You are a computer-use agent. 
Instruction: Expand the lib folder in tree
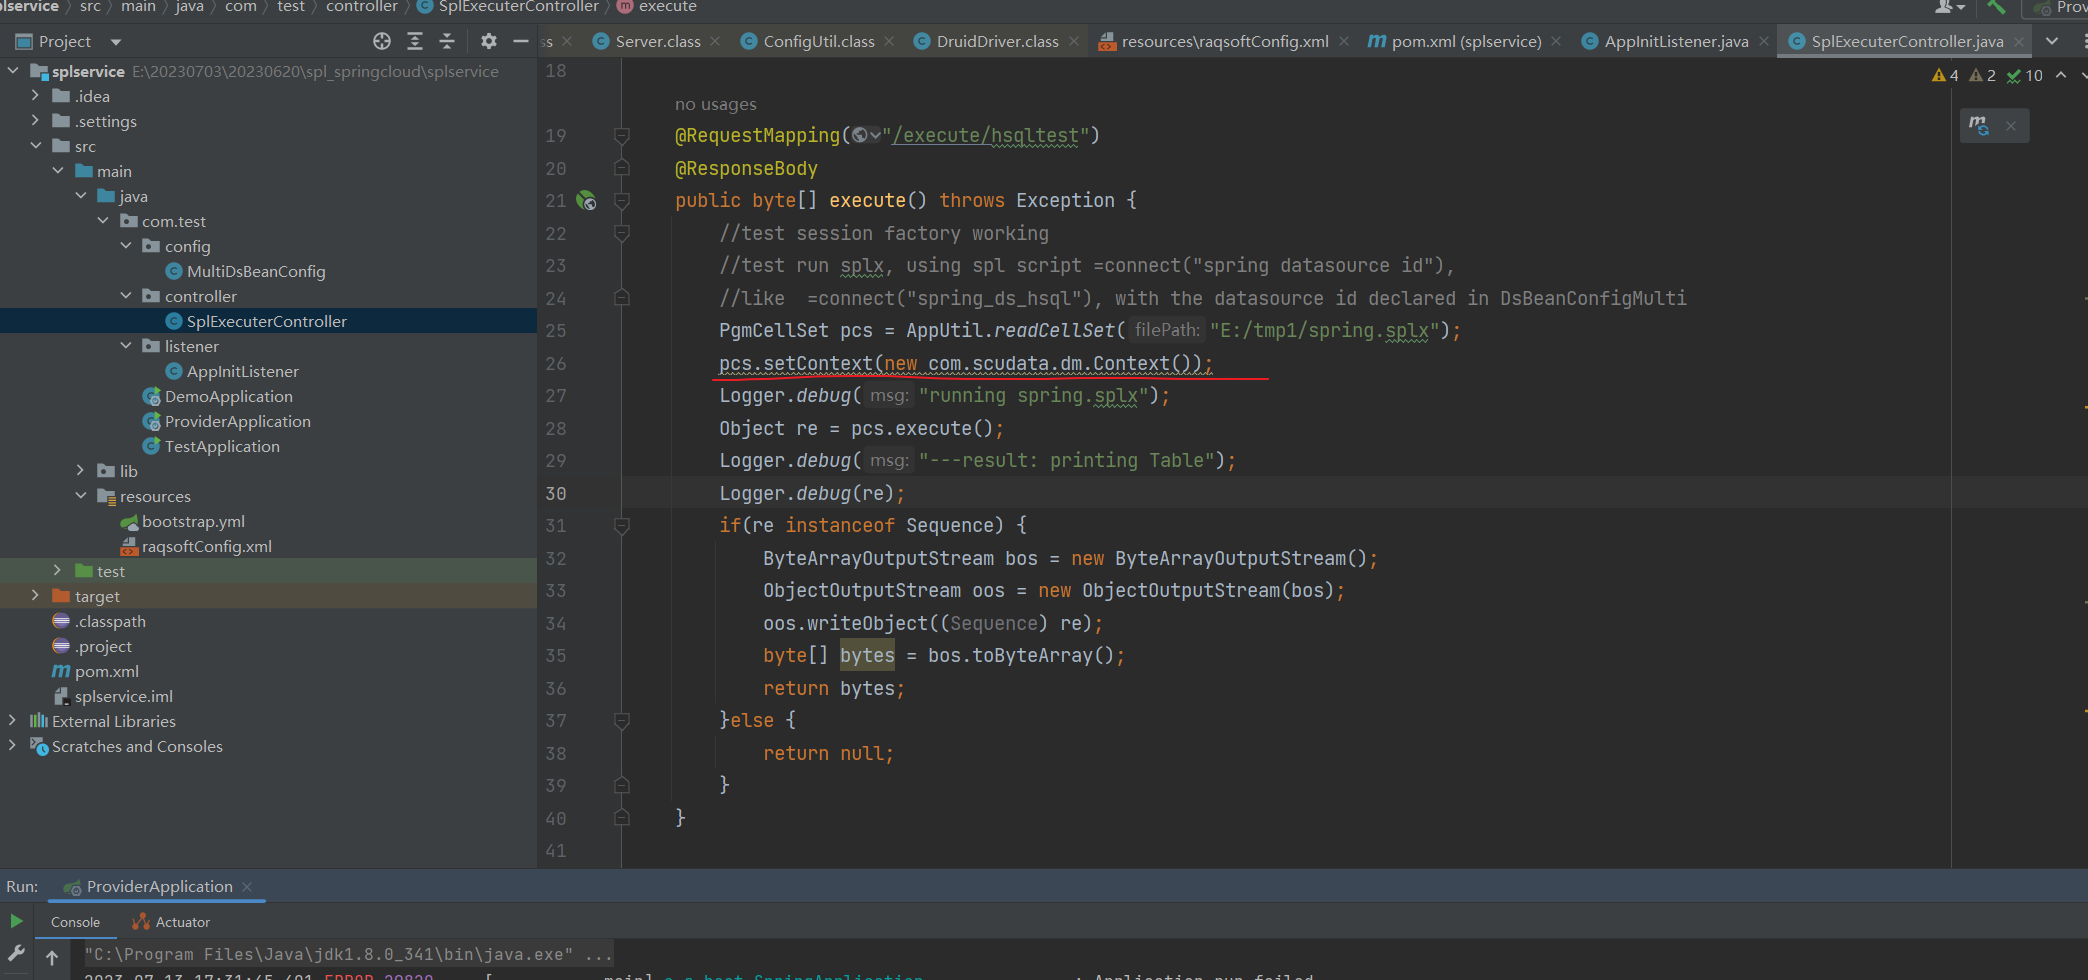pyautogui.click(x=81, y=471)
